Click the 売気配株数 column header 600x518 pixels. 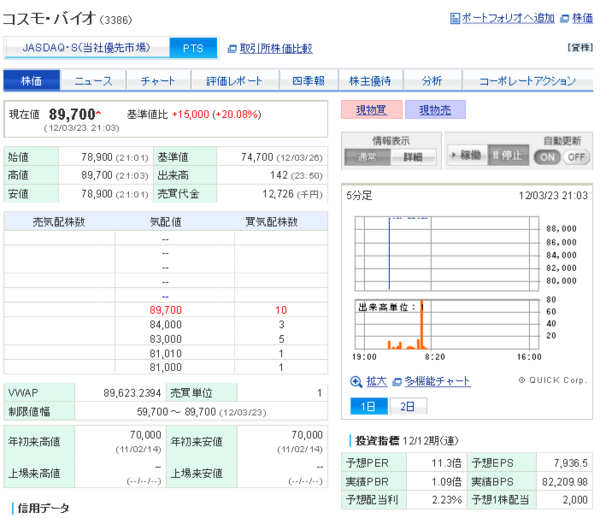coord(59,222)
